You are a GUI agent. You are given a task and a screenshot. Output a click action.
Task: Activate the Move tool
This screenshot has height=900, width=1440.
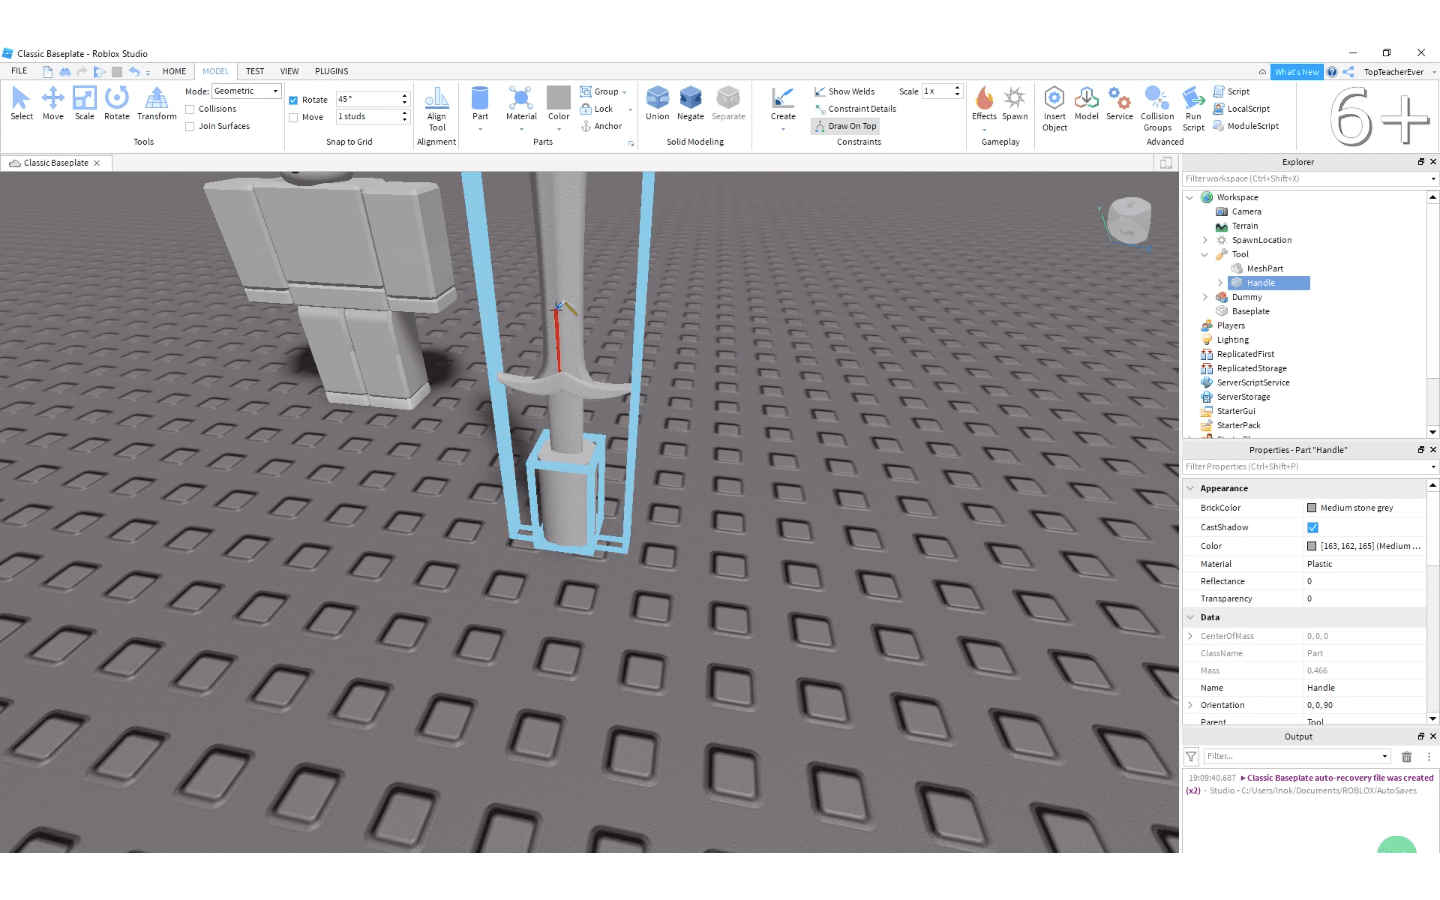(x=53, y=103)
